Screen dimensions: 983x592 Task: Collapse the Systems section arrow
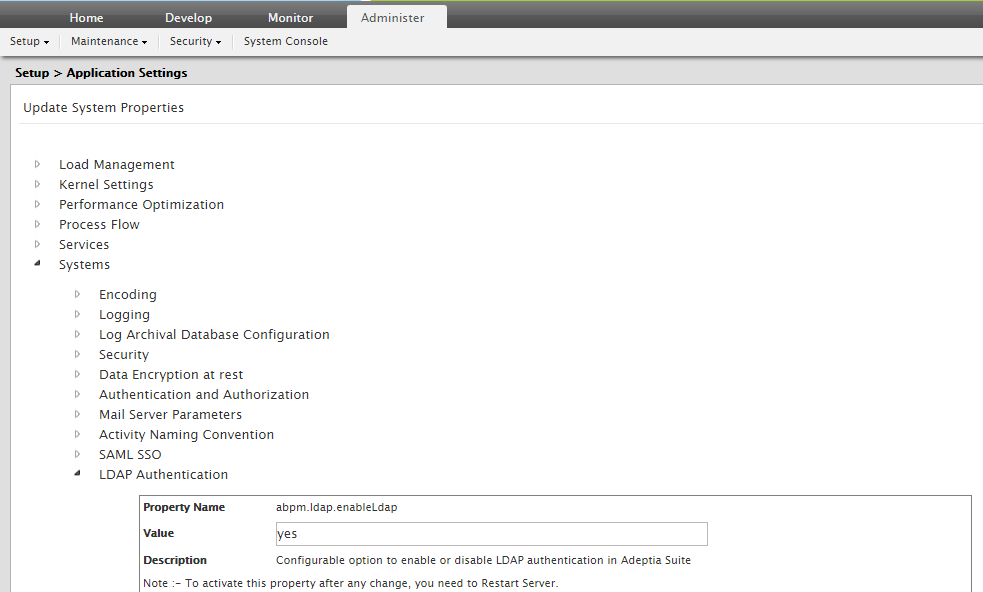38,265
